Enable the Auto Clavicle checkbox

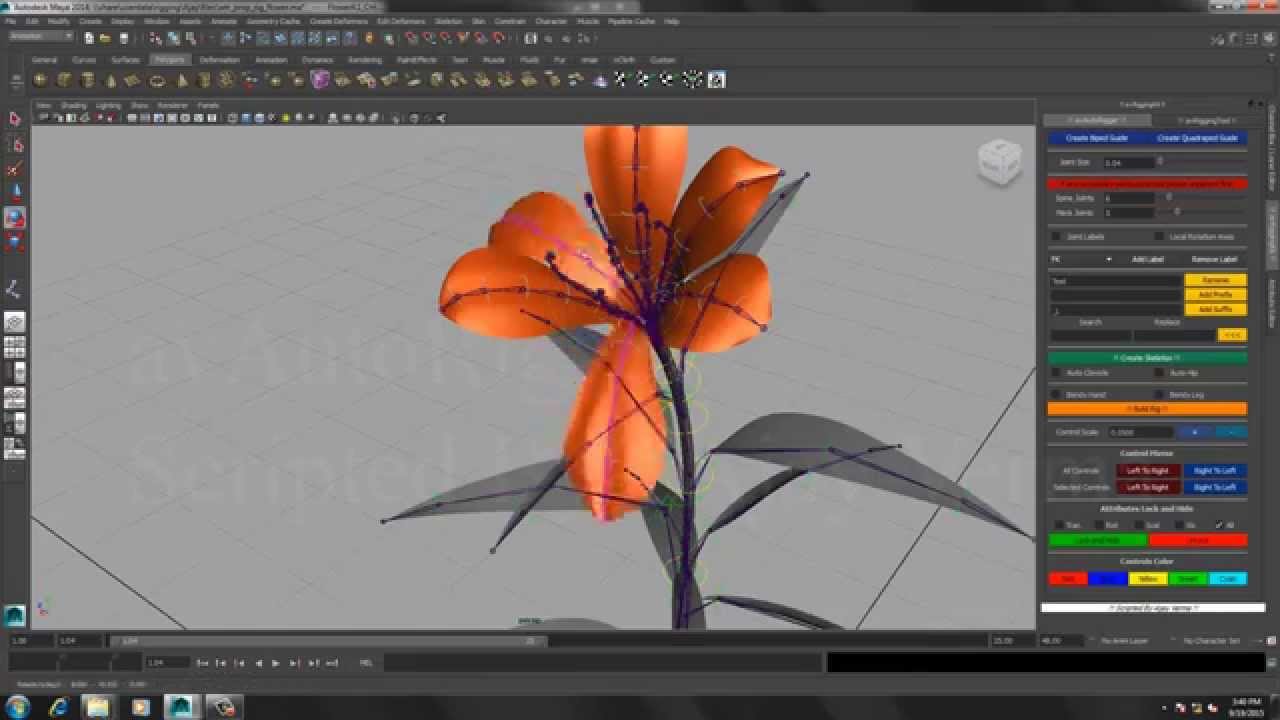1056,372
